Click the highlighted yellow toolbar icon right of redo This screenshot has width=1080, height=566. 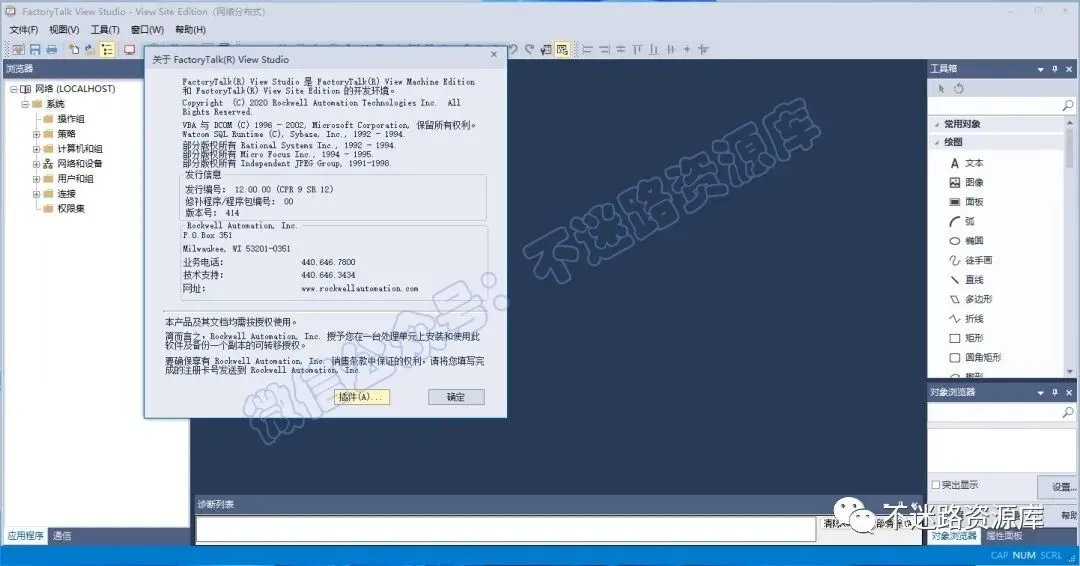[x=562, y=50]
